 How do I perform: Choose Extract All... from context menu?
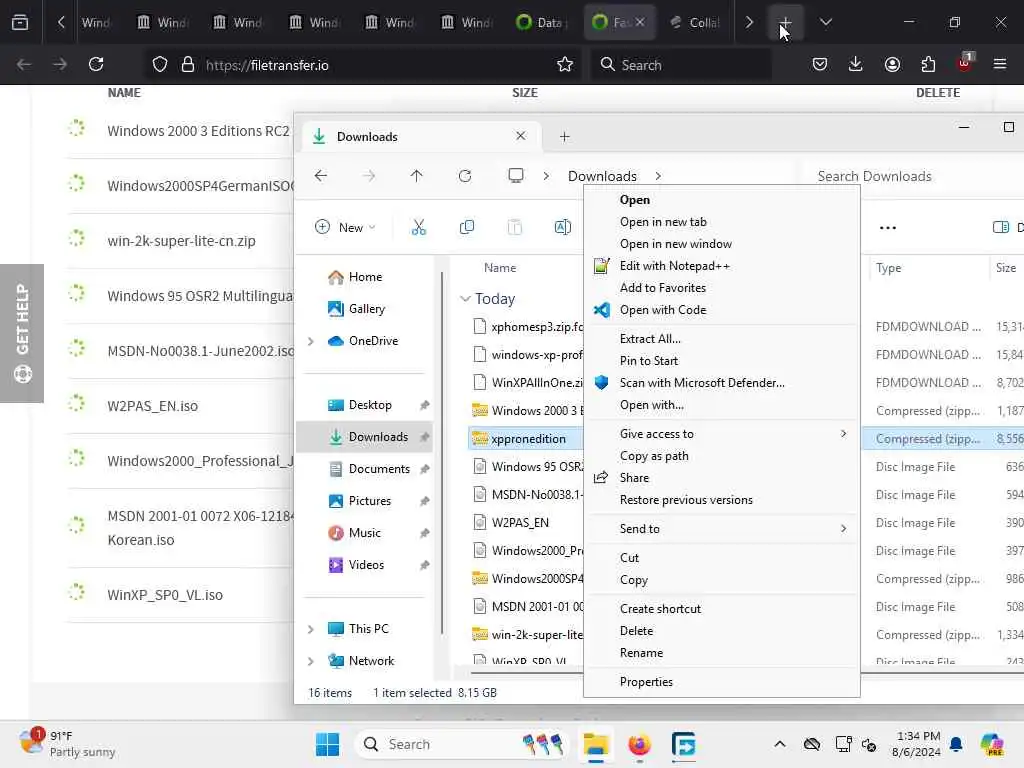click(721, 338)
